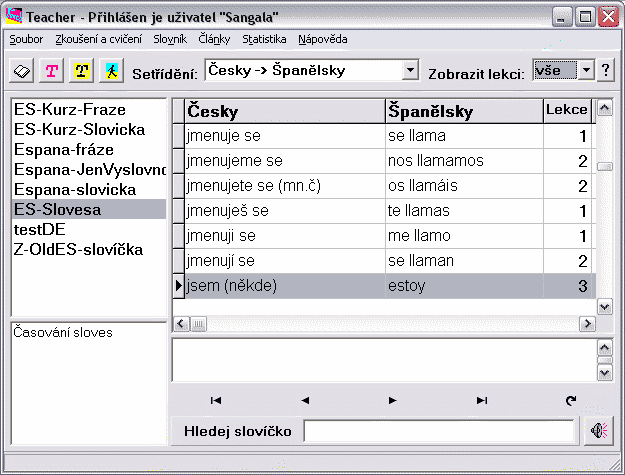
Task: Select the 'jmenují se' cell
Action: tap(285, 261)
